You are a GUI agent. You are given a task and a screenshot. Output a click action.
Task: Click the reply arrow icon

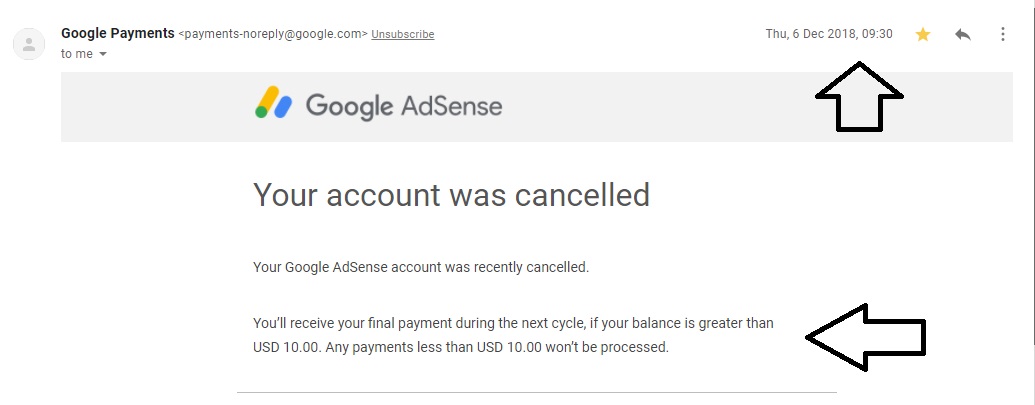point(962,34)
